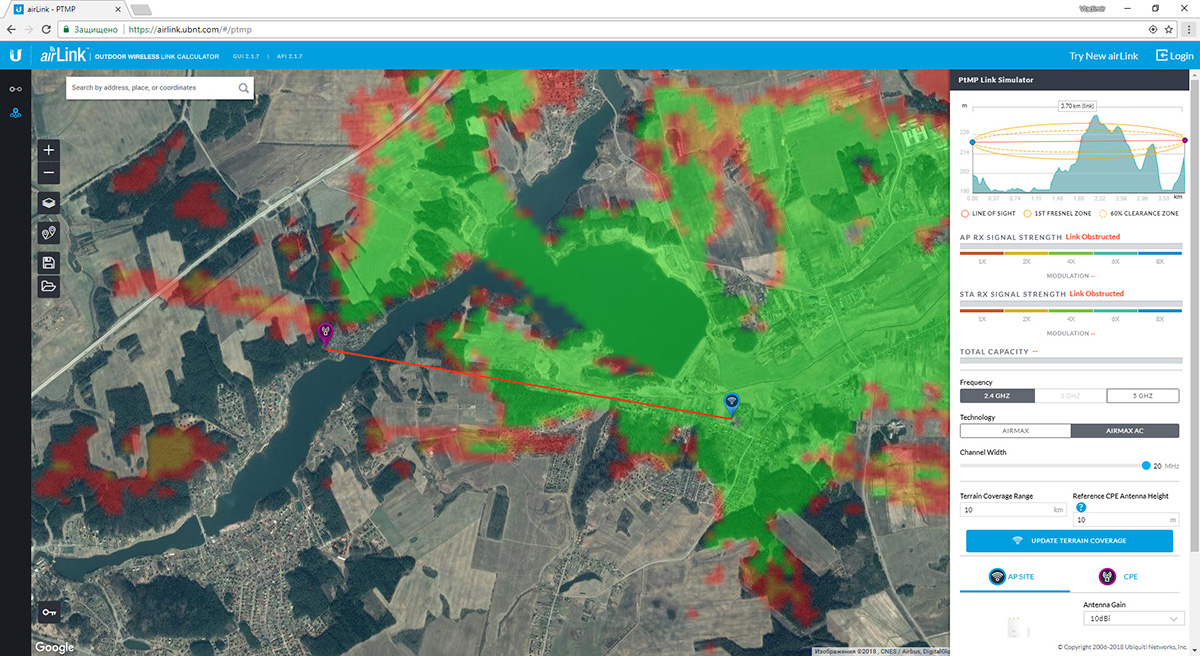Click the blue AP marker on map
Image resolution: width=1200 pixels, height=656 pixels.
coord(732,404)
